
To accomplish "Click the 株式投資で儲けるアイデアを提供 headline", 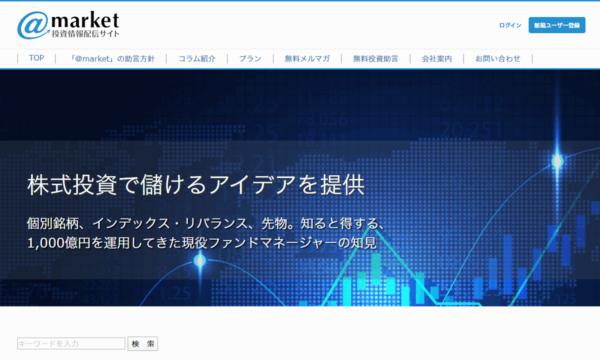I will pyautogui.click(x=196, y=185).
